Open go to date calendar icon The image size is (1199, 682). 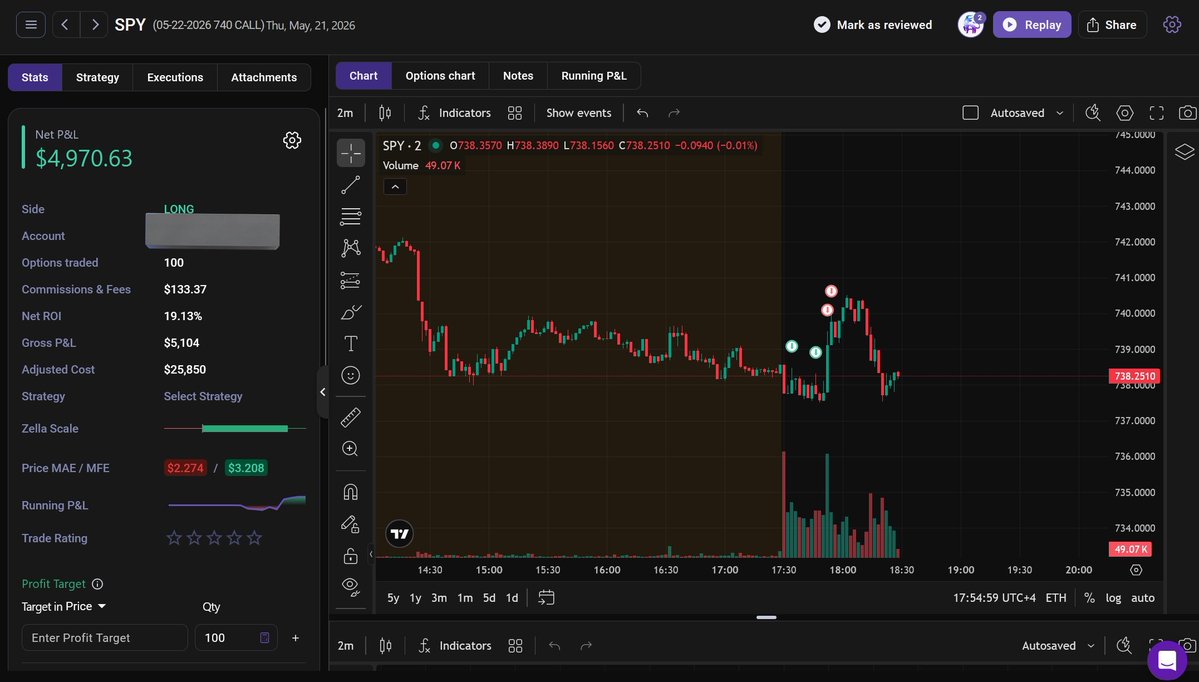[x=546, y=598]
